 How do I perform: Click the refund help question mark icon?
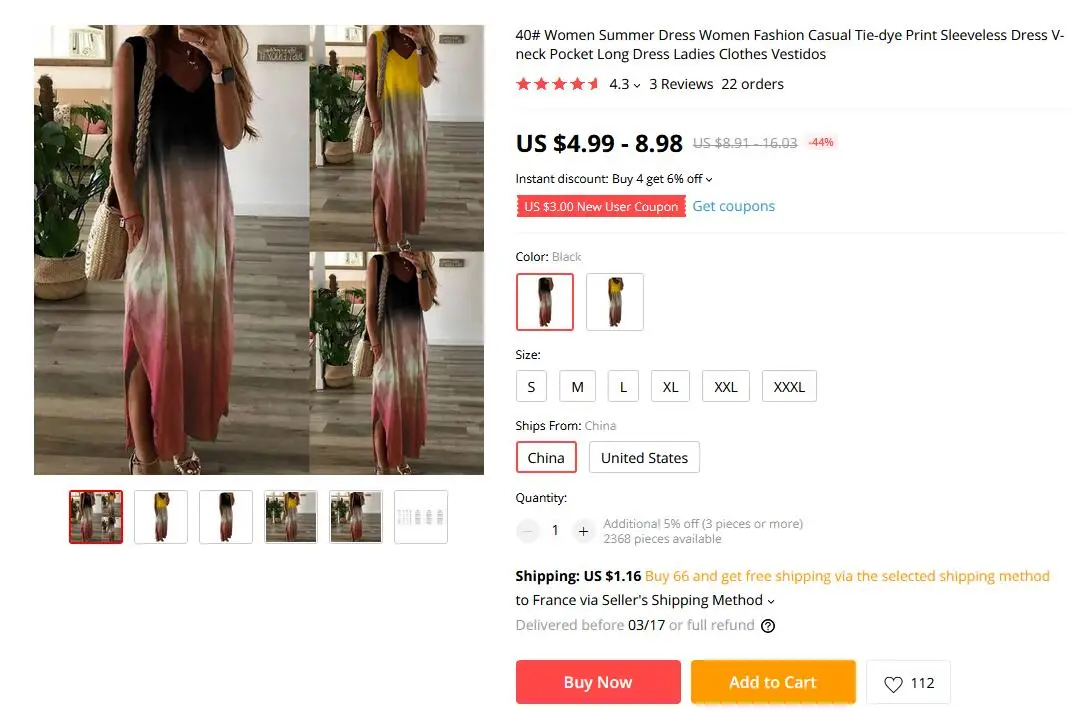(x=768, y=626)
